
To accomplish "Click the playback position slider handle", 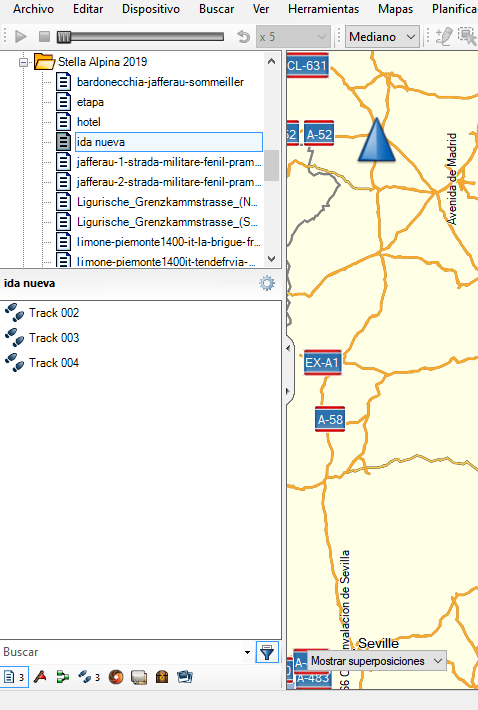I will (x=64, y=37).
